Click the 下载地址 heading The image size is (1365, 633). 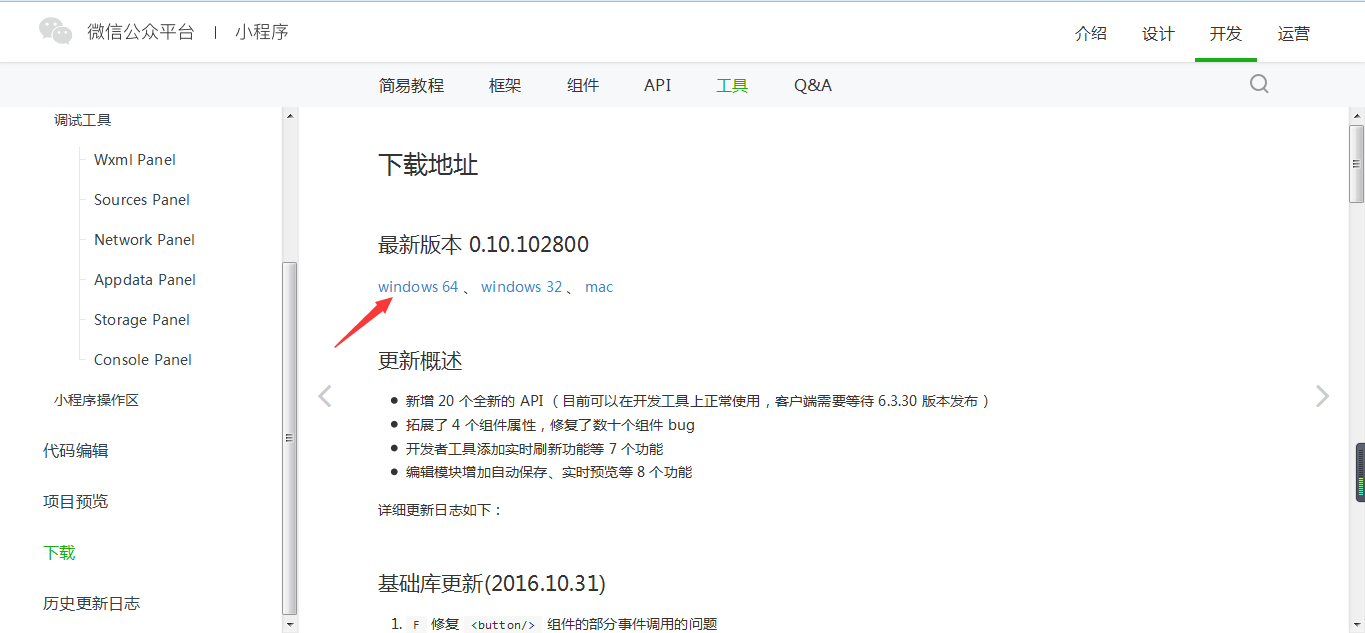coord(428,165)
